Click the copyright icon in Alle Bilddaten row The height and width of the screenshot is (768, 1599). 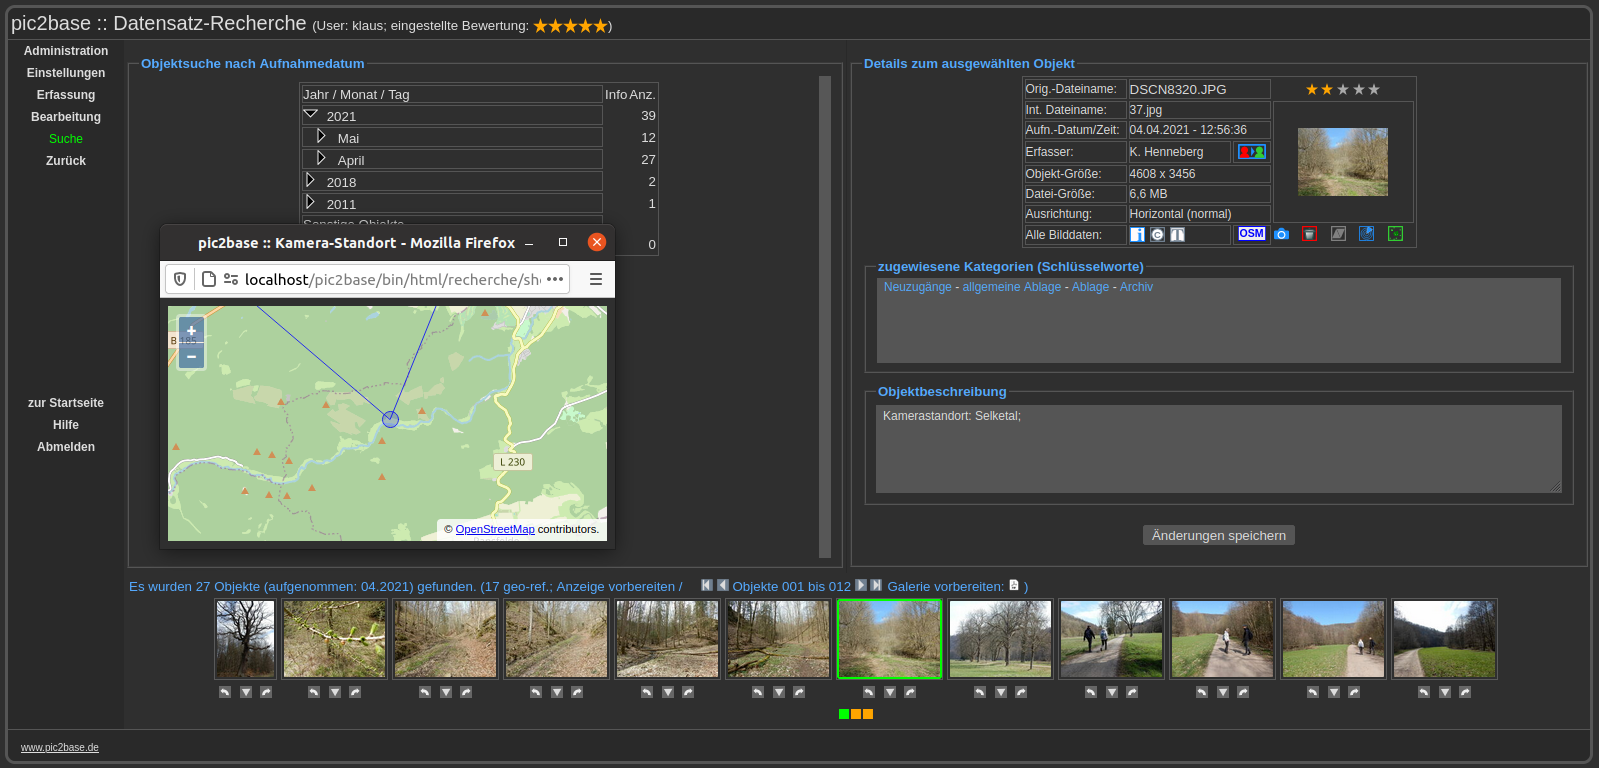point(1157,235)
